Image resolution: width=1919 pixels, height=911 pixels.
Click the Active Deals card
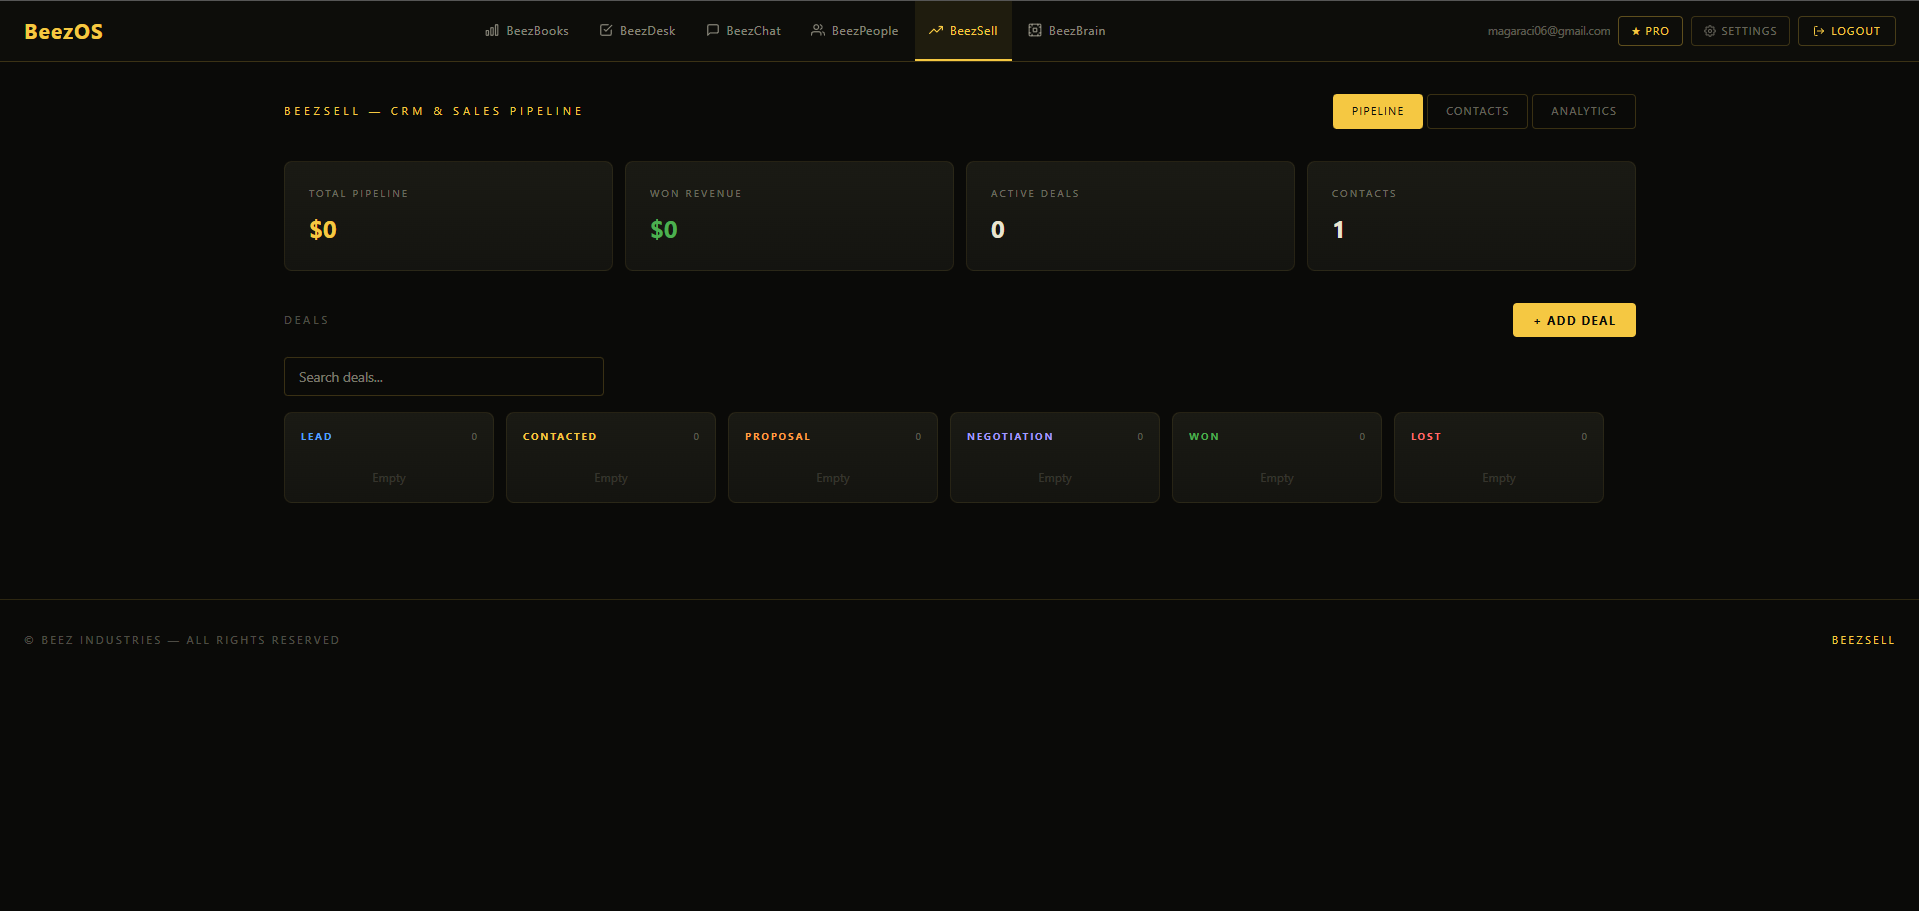click(1130, 216)
